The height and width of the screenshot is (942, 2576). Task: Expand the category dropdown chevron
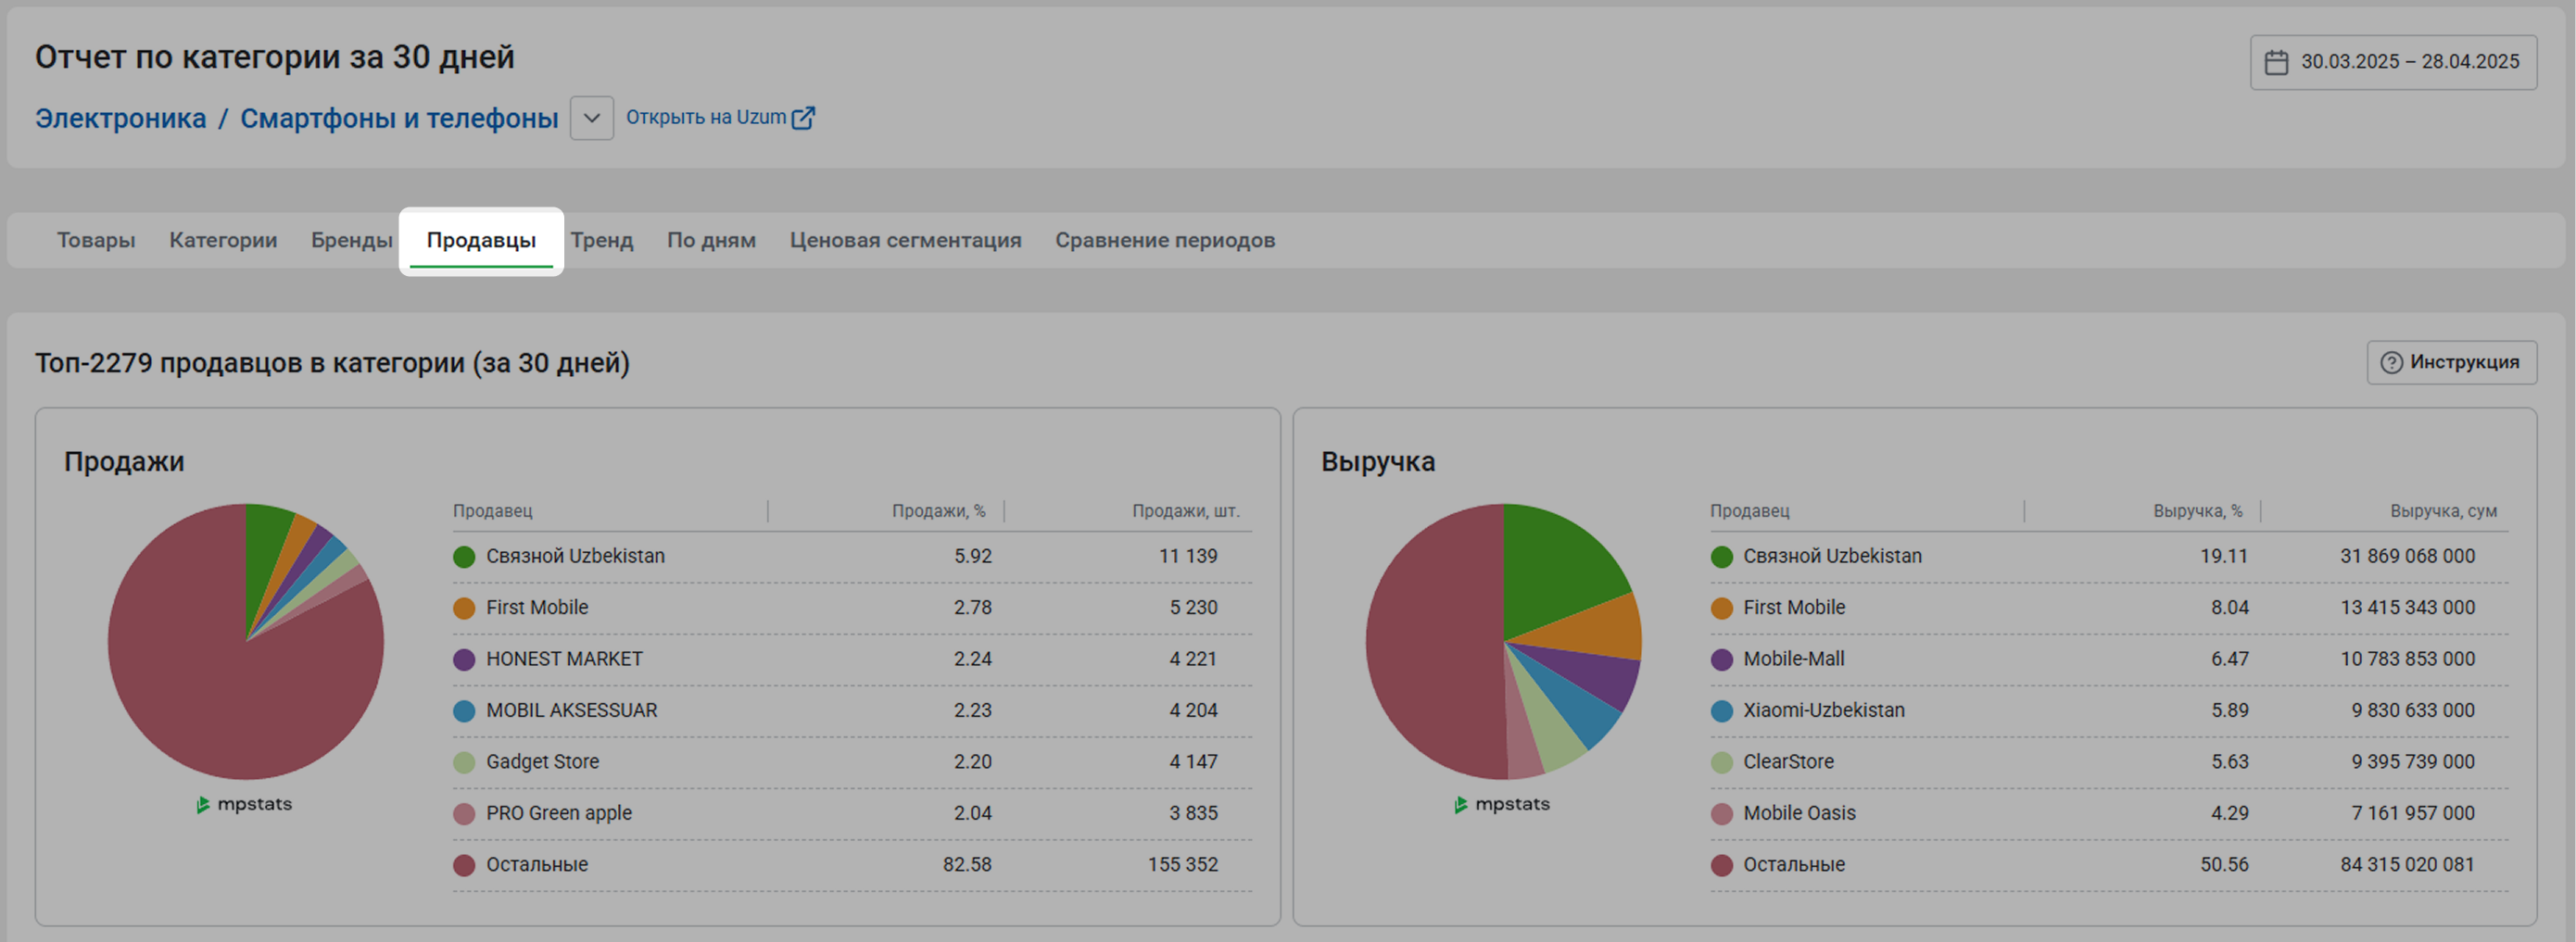[592, 118]
